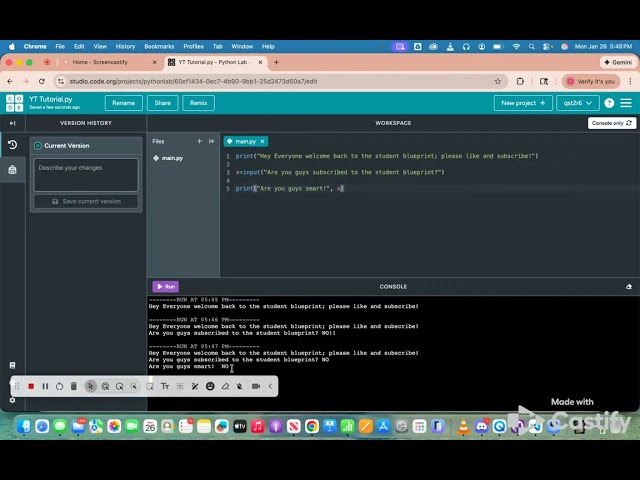Viewport: 640px width, 480px height.
Task: Clear the console output
Action: (x=629, y=287)
